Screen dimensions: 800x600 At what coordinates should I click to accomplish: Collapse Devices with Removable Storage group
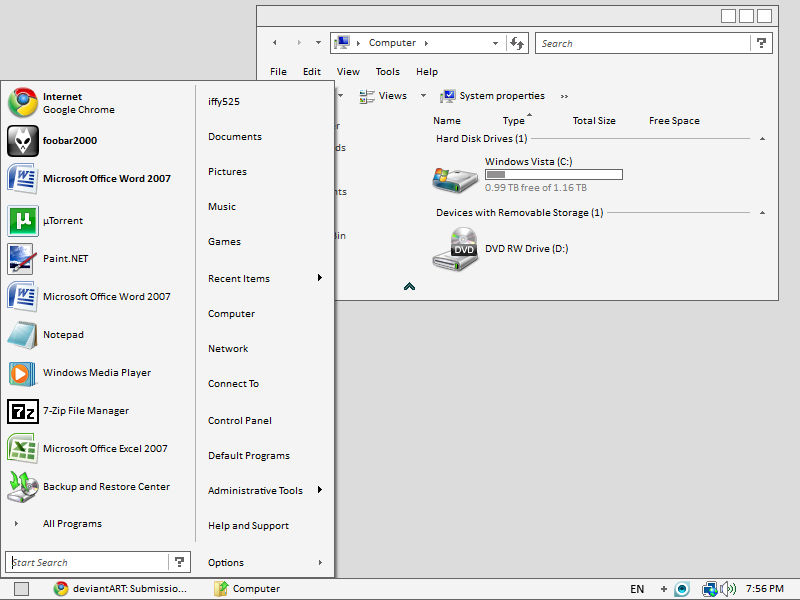762,213
